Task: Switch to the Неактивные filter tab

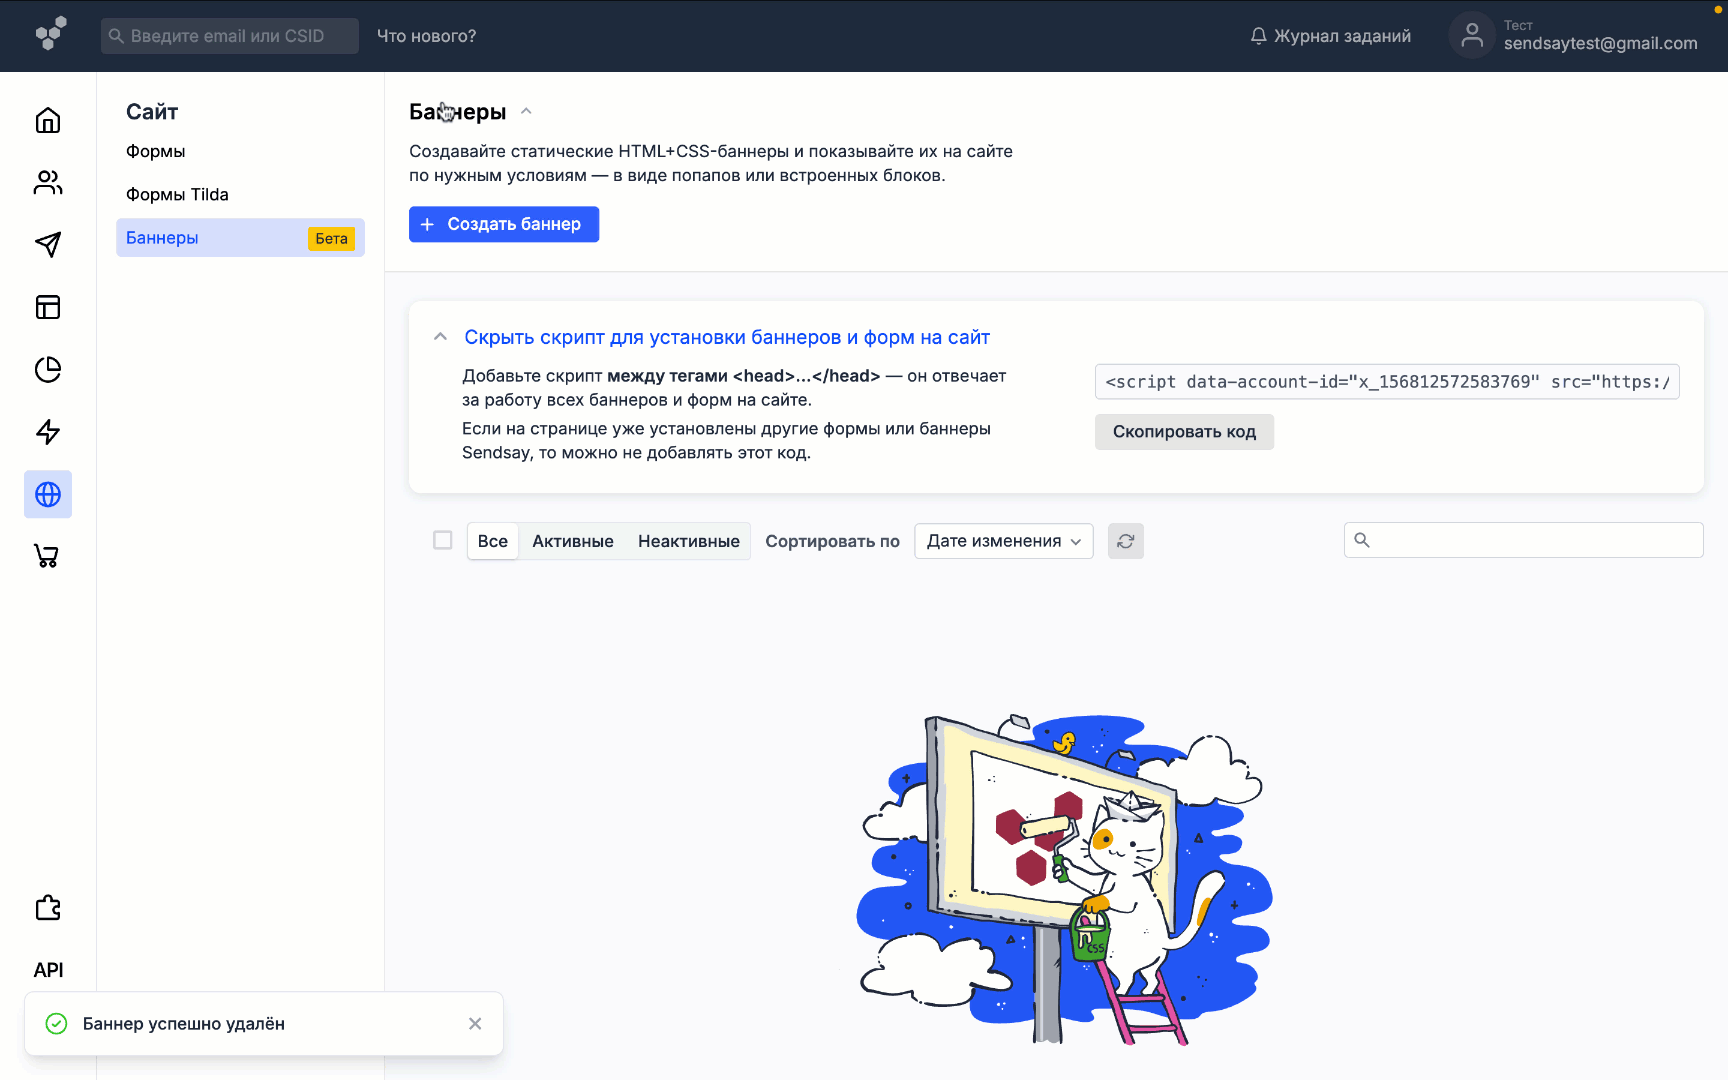Action: 689,541
